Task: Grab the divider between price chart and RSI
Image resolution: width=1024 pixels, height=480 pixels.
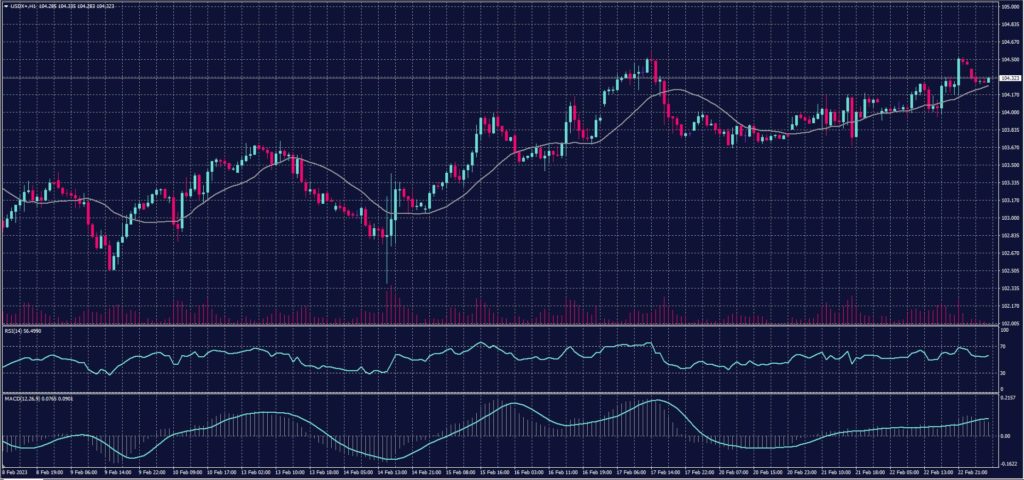Action: click(x=500, y=325)
